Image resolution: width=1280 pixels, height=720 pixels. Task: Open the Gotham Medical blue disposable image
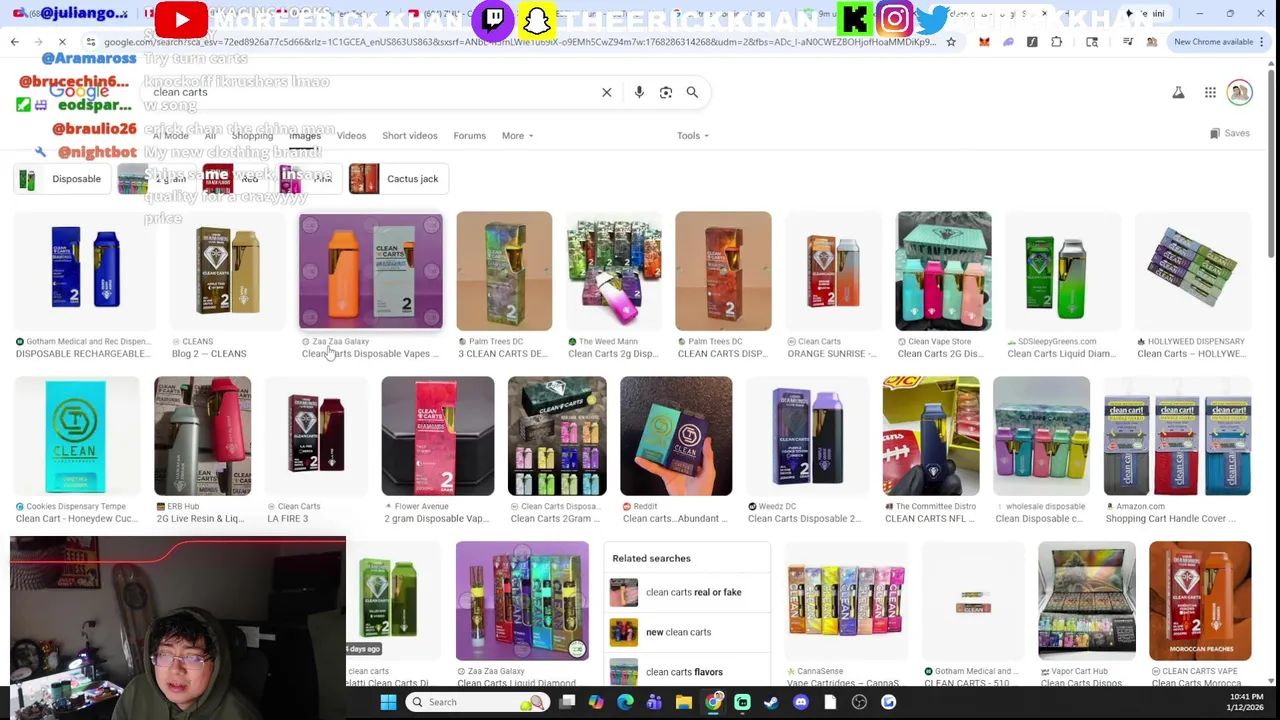(84, 271)
